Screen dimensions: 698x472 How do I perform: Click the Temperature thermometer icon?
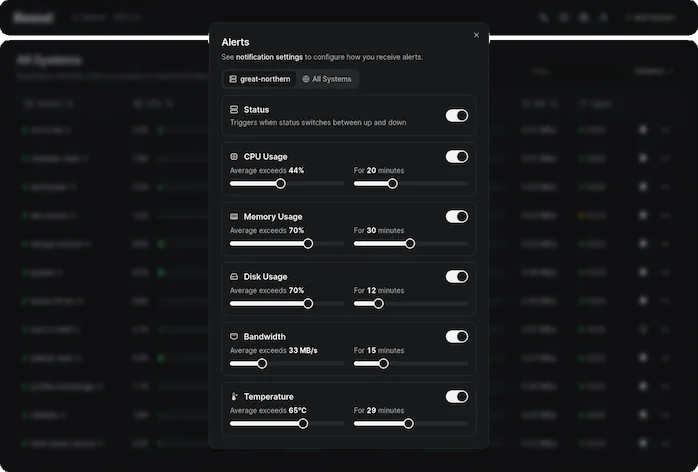(234, 397)
